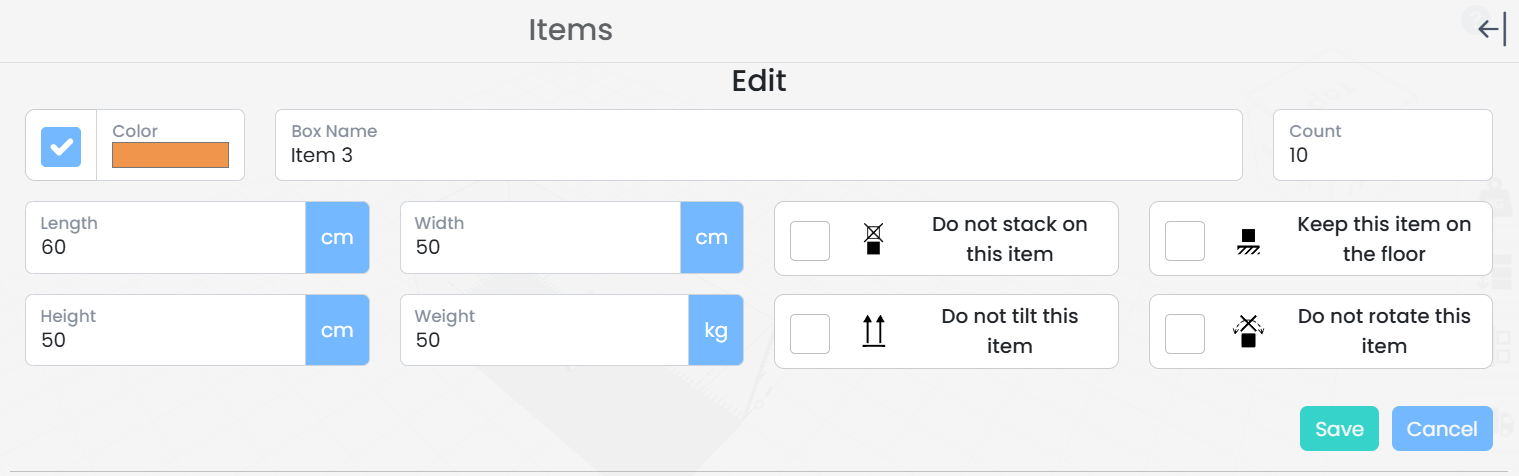1519x476 pixels.
Task: Open the Width unit cm selector
Action: [712, 238]
